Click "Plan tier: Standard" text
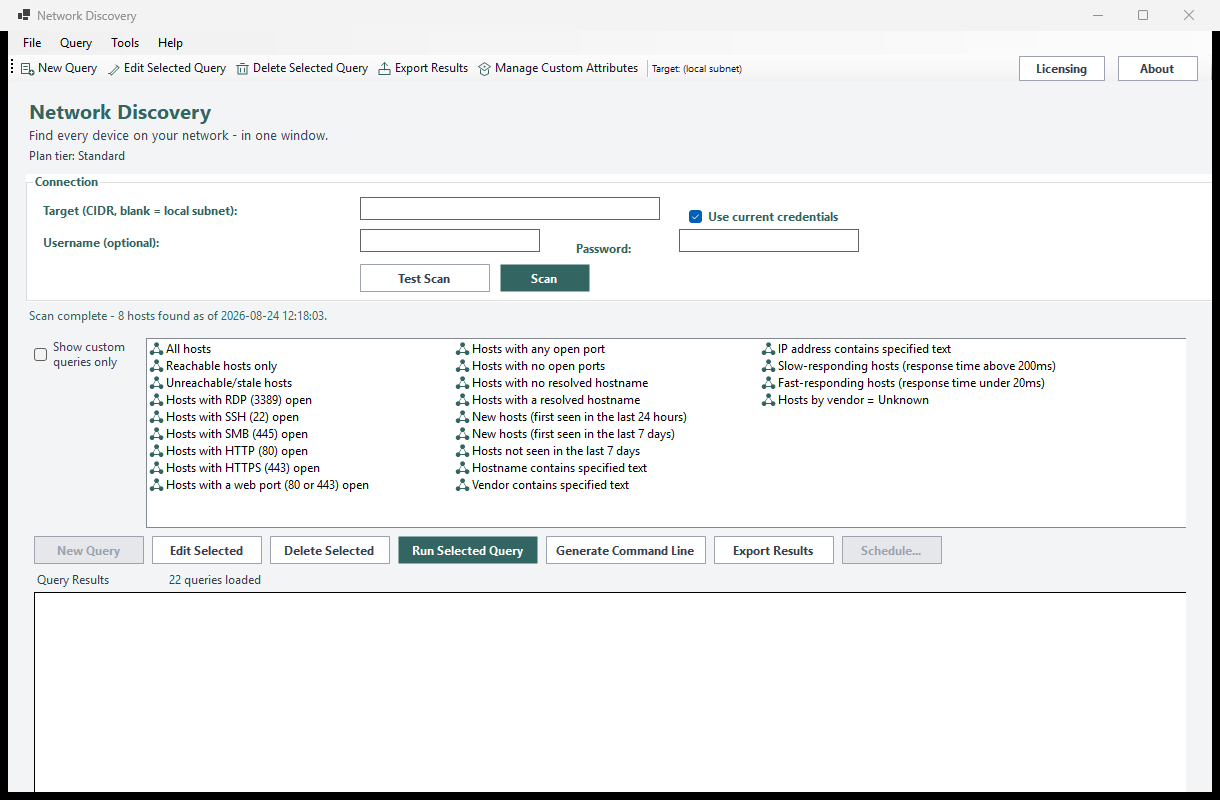 point(77,156)
